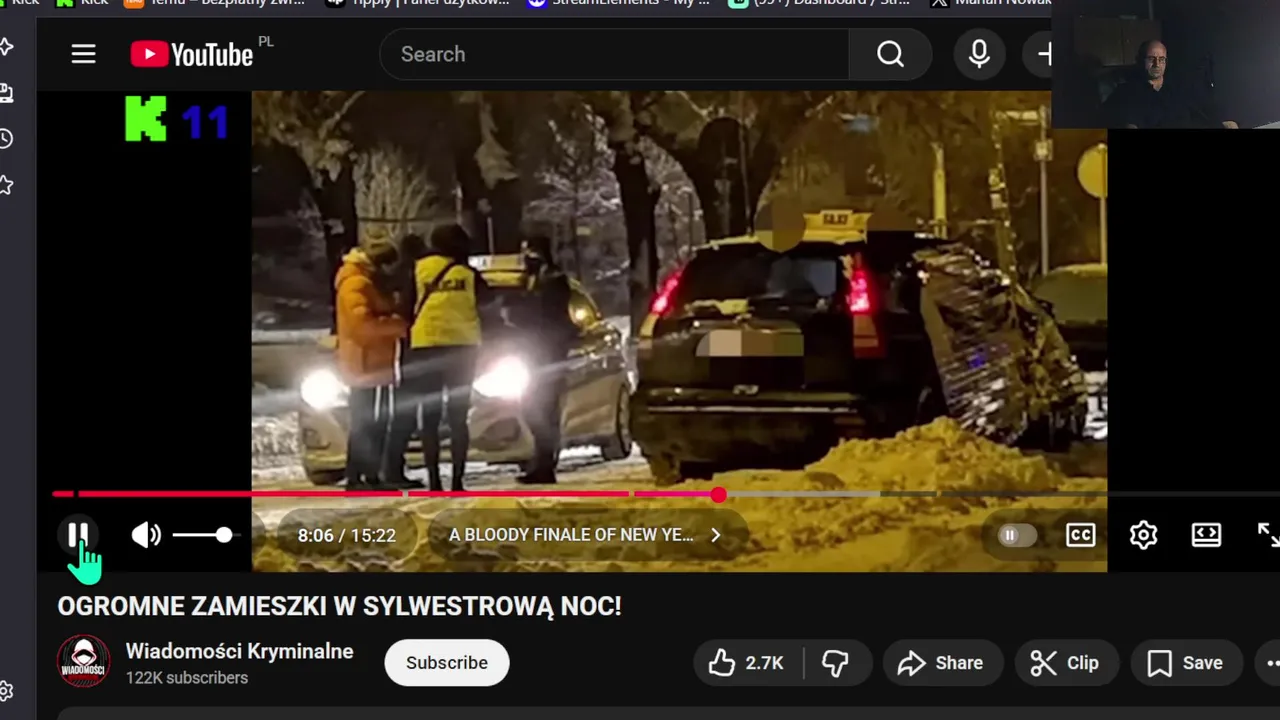
Task: Adjust the volume slider handle
Action: point(224,535)
